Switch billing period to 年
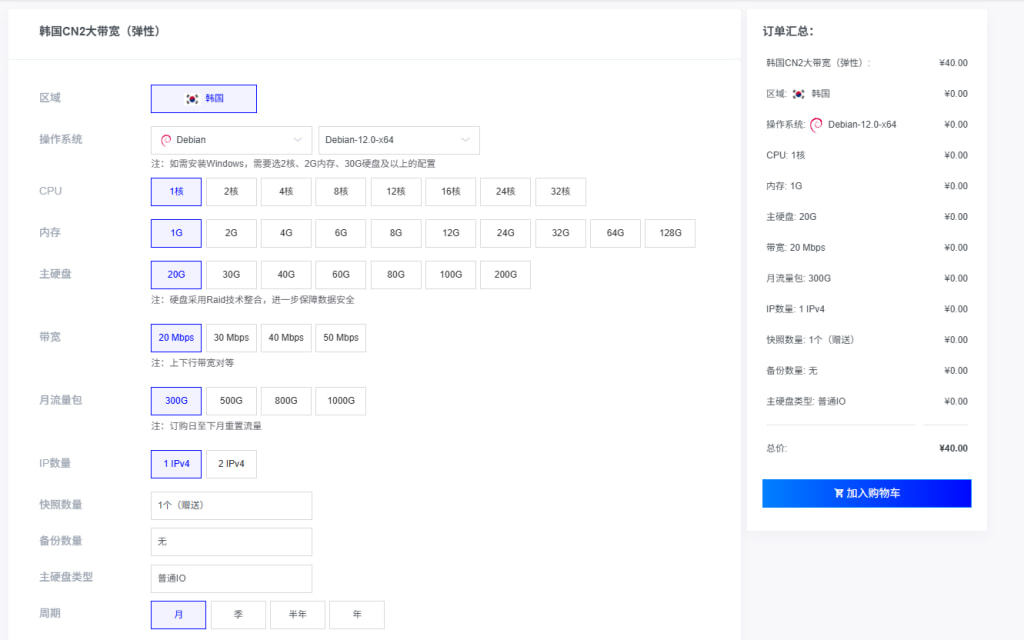This screenshot has width=1024, height=640. (x=356, y=614)
